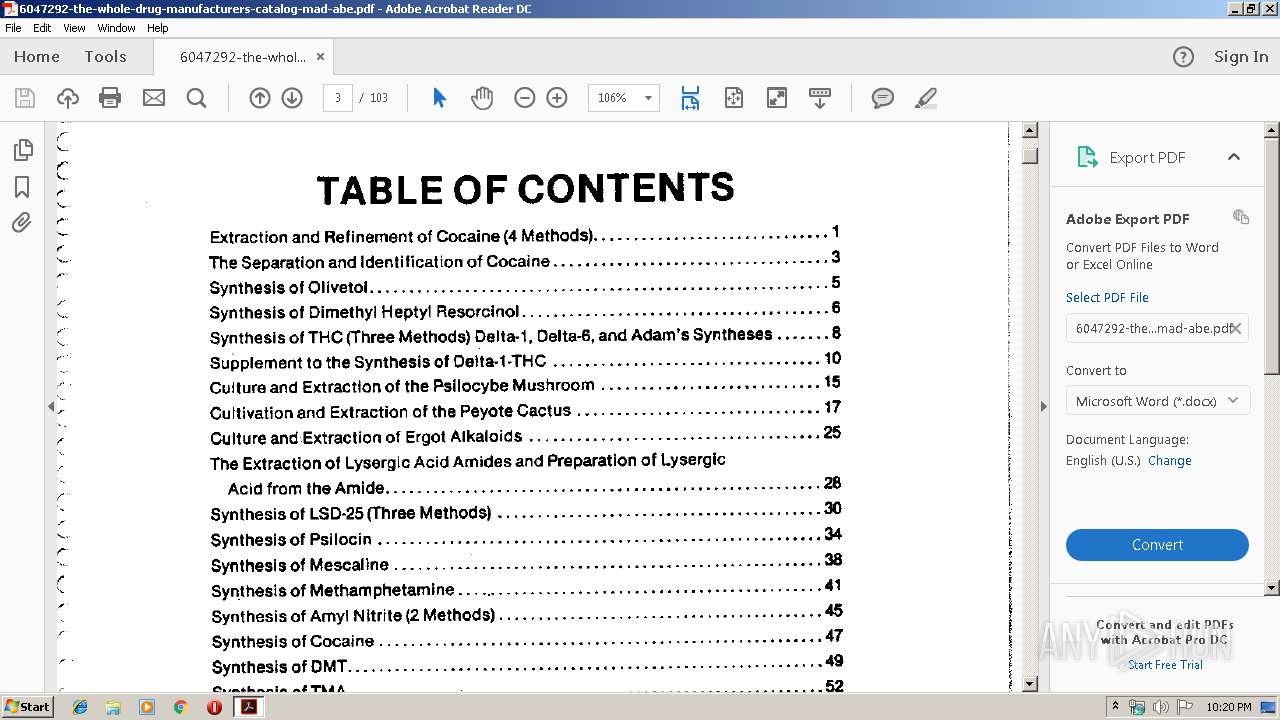Image resolution: width=1280 pixels, height=720 pixels.
Task: Open the Help menu
Action: [158, 28]
